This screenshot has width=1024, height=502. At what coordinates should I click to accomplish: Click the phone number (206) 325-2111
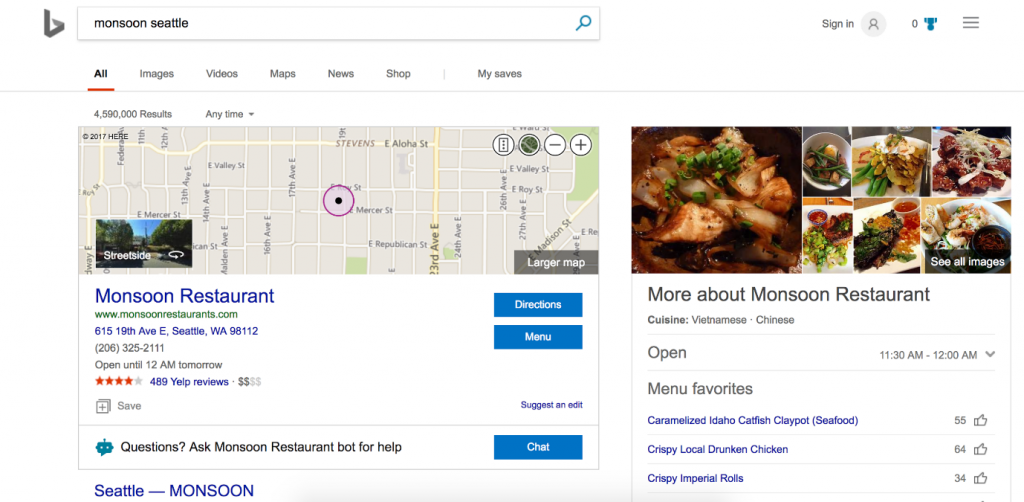tap(129, 348)
